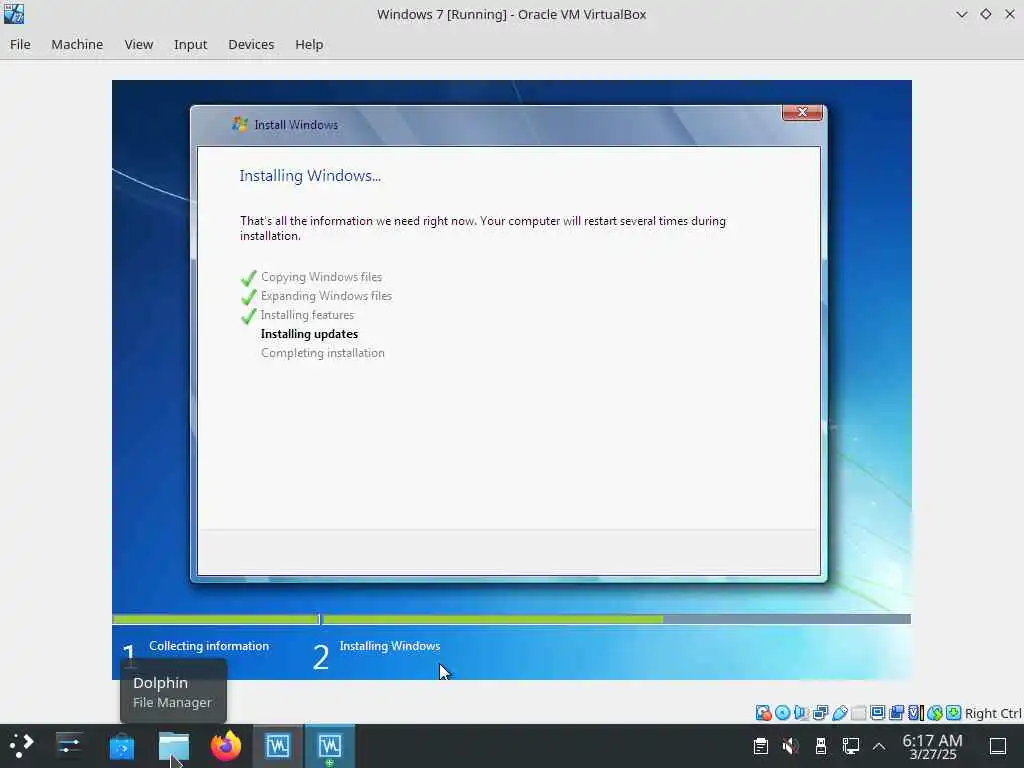Click the Copying Windows files text
The height and width of the screenshot is (768, 1024).
point(321,277)
